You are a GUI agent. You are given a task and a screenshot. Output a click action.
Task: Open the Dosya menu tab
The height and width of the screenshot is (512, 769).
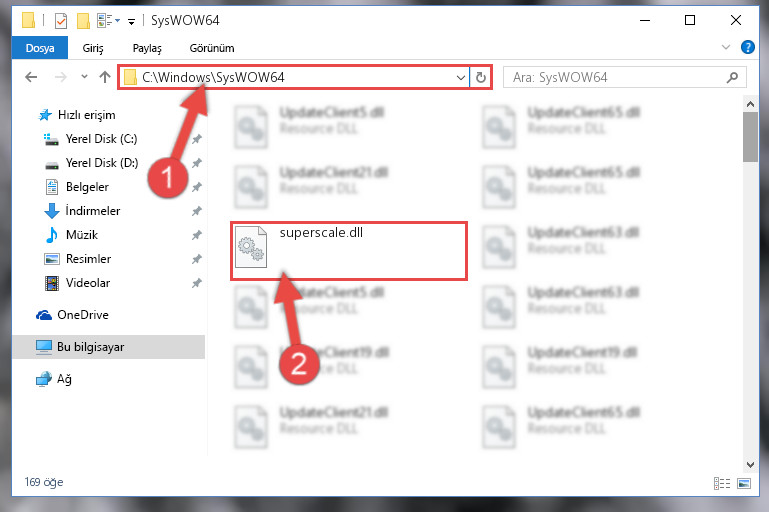click(40, 48)
